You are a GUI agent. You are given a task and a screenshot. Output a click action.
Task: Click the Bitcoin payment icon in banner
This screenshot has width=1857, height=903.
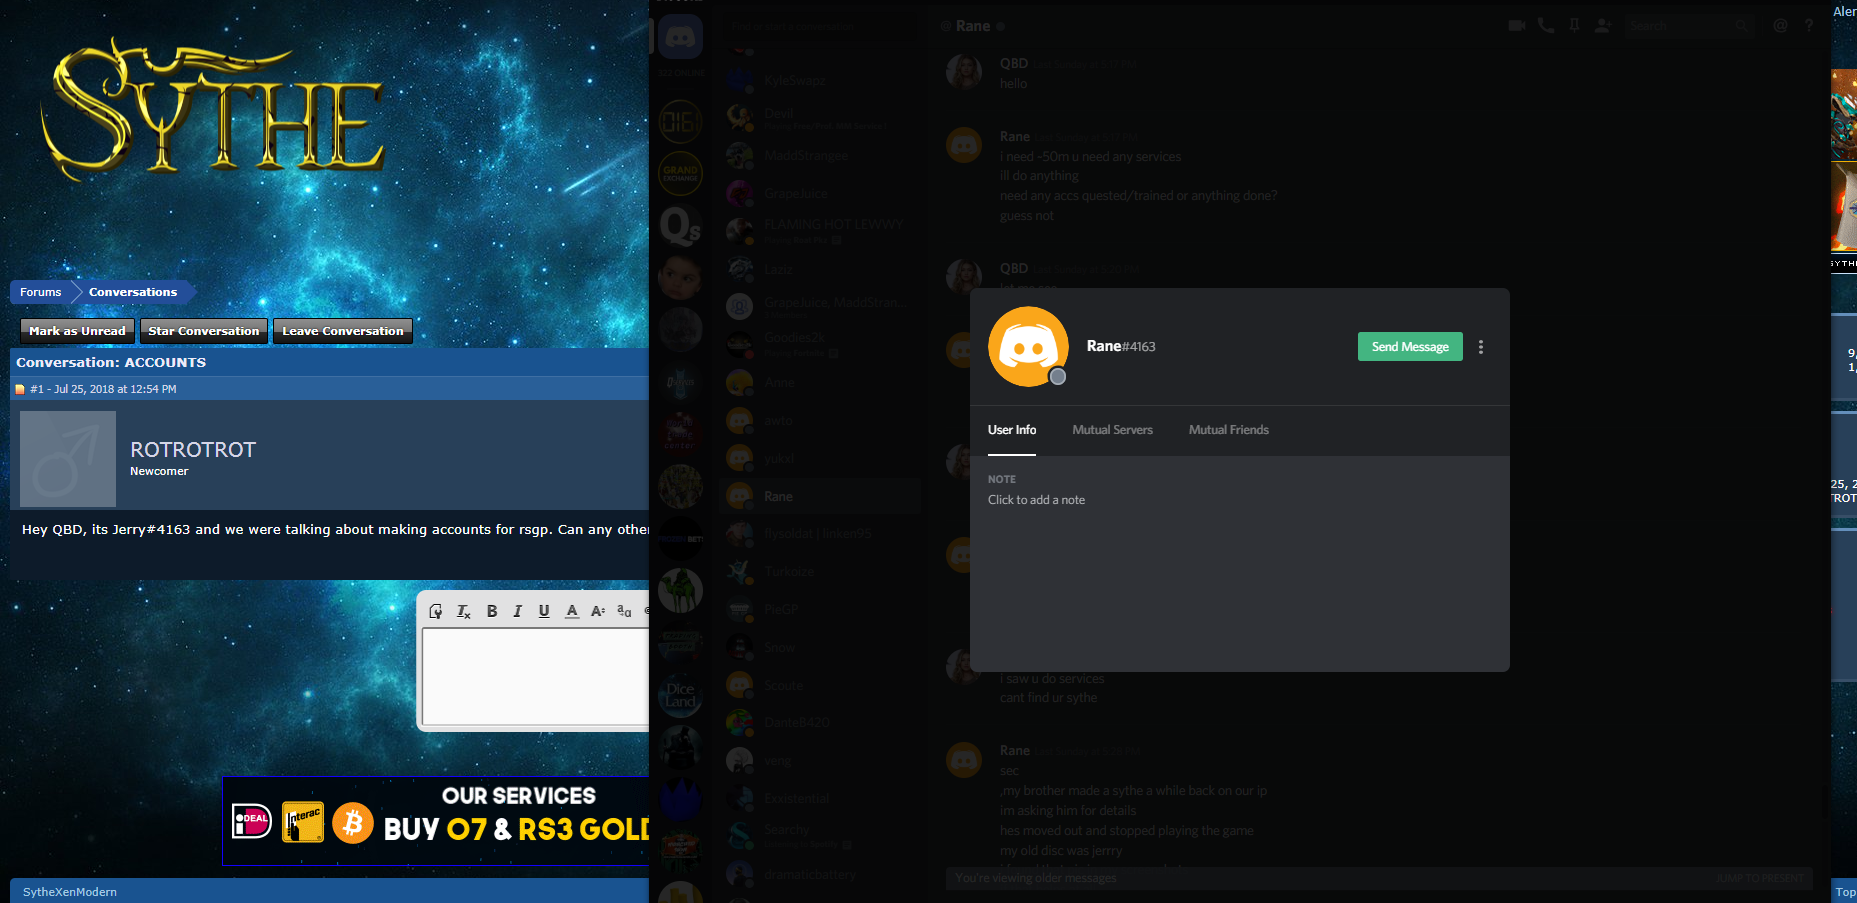pos(353,823)
